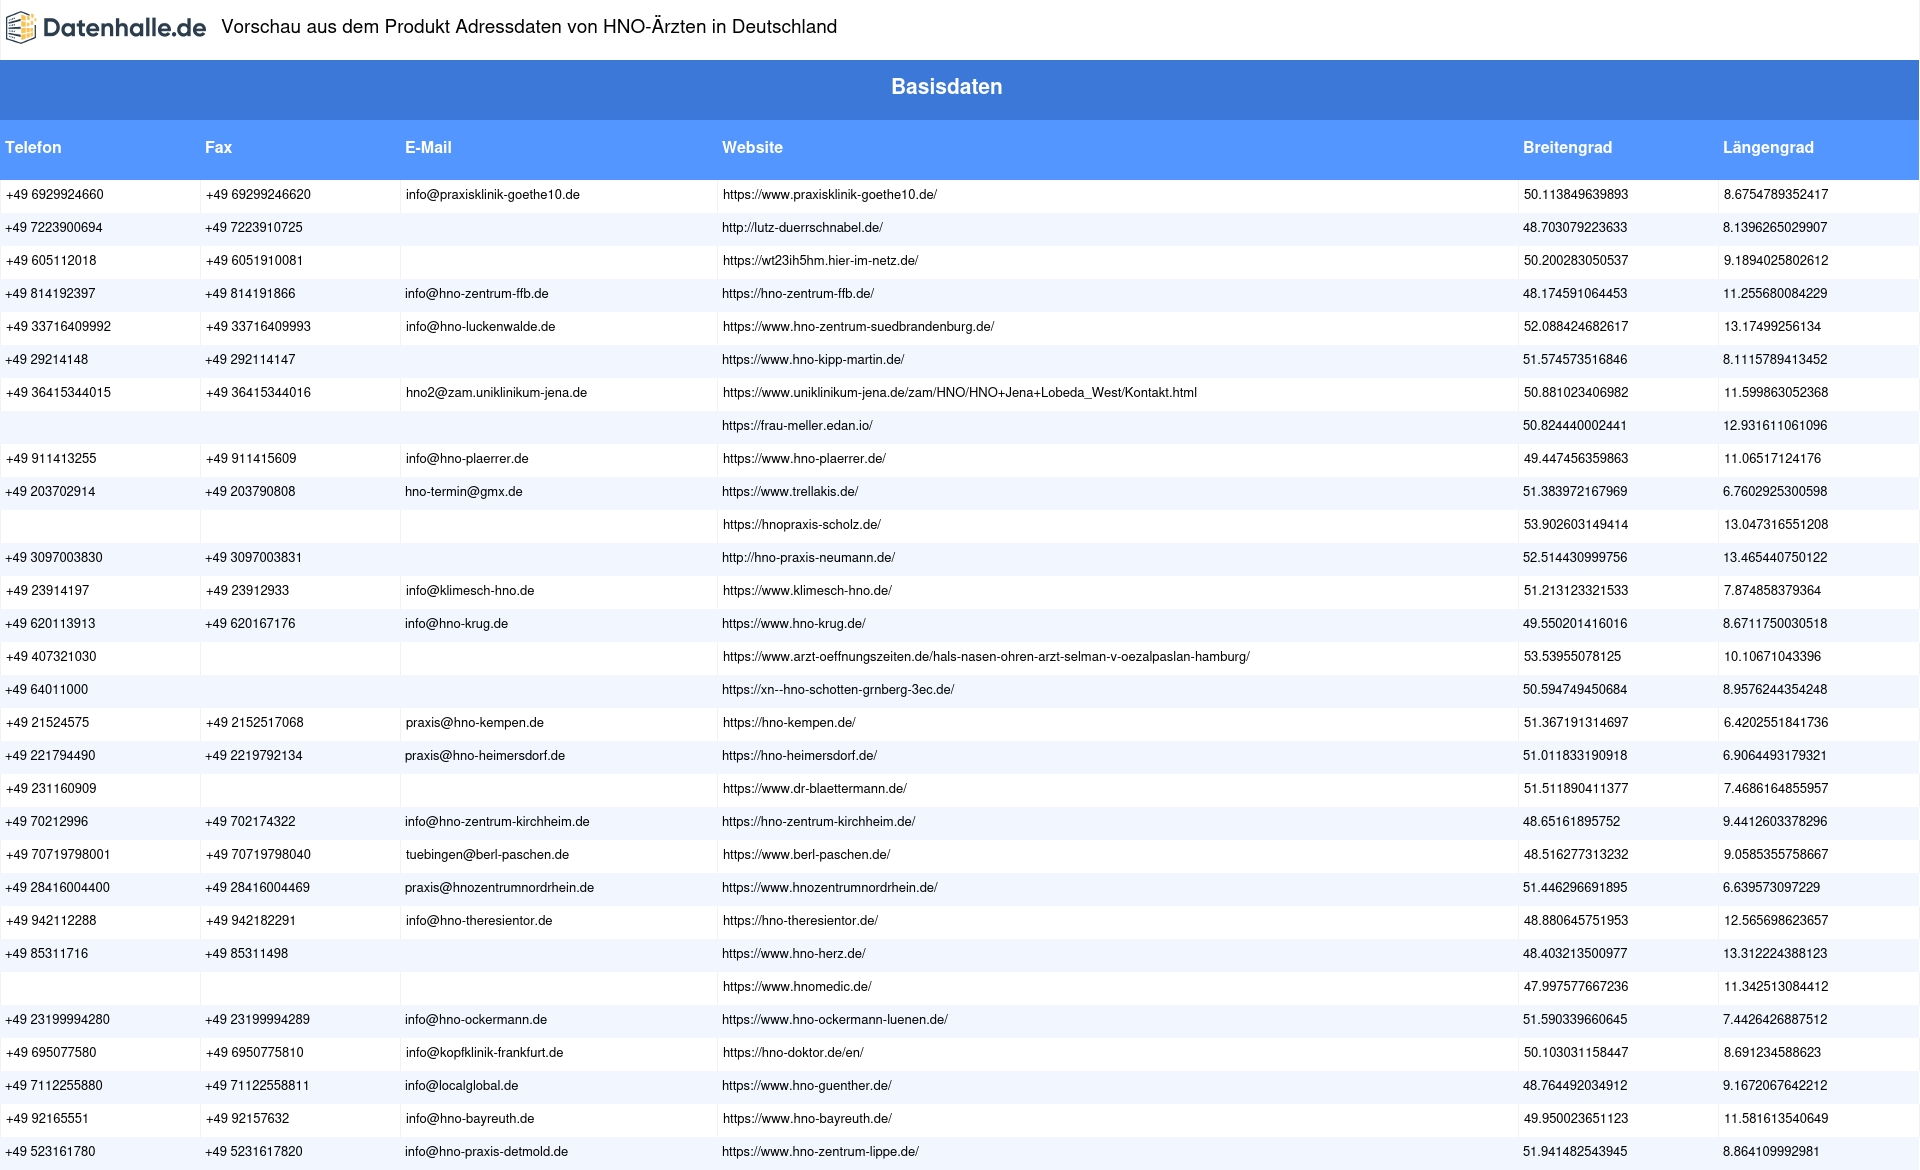This screenshot has height=1170, width=1920.
Task: Click phone number +49 911413255
Action: 51,459
